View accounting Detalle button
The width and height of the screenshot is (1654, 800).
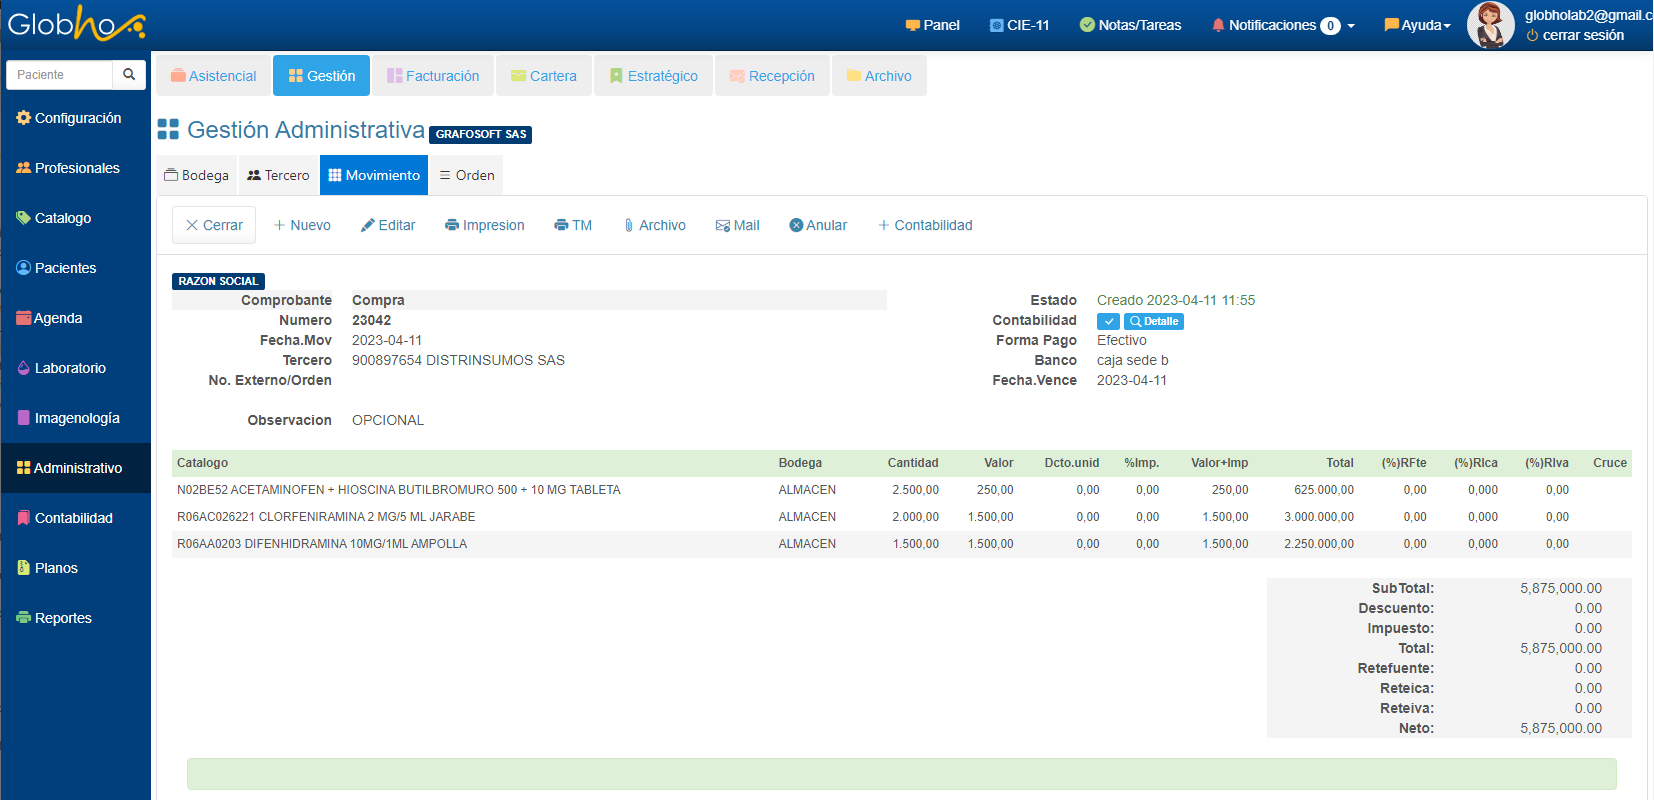point(1154,321)
